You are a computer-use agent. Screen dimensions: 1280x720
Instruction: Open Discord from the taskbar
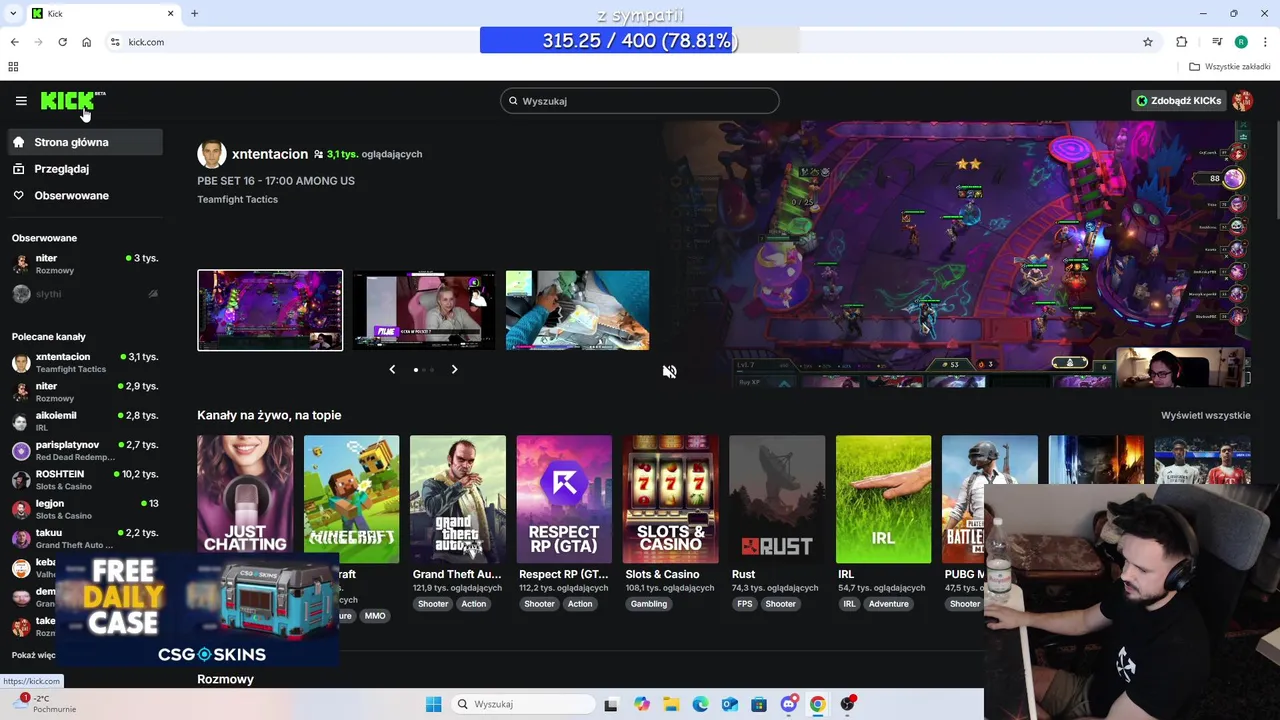(789, 704)
